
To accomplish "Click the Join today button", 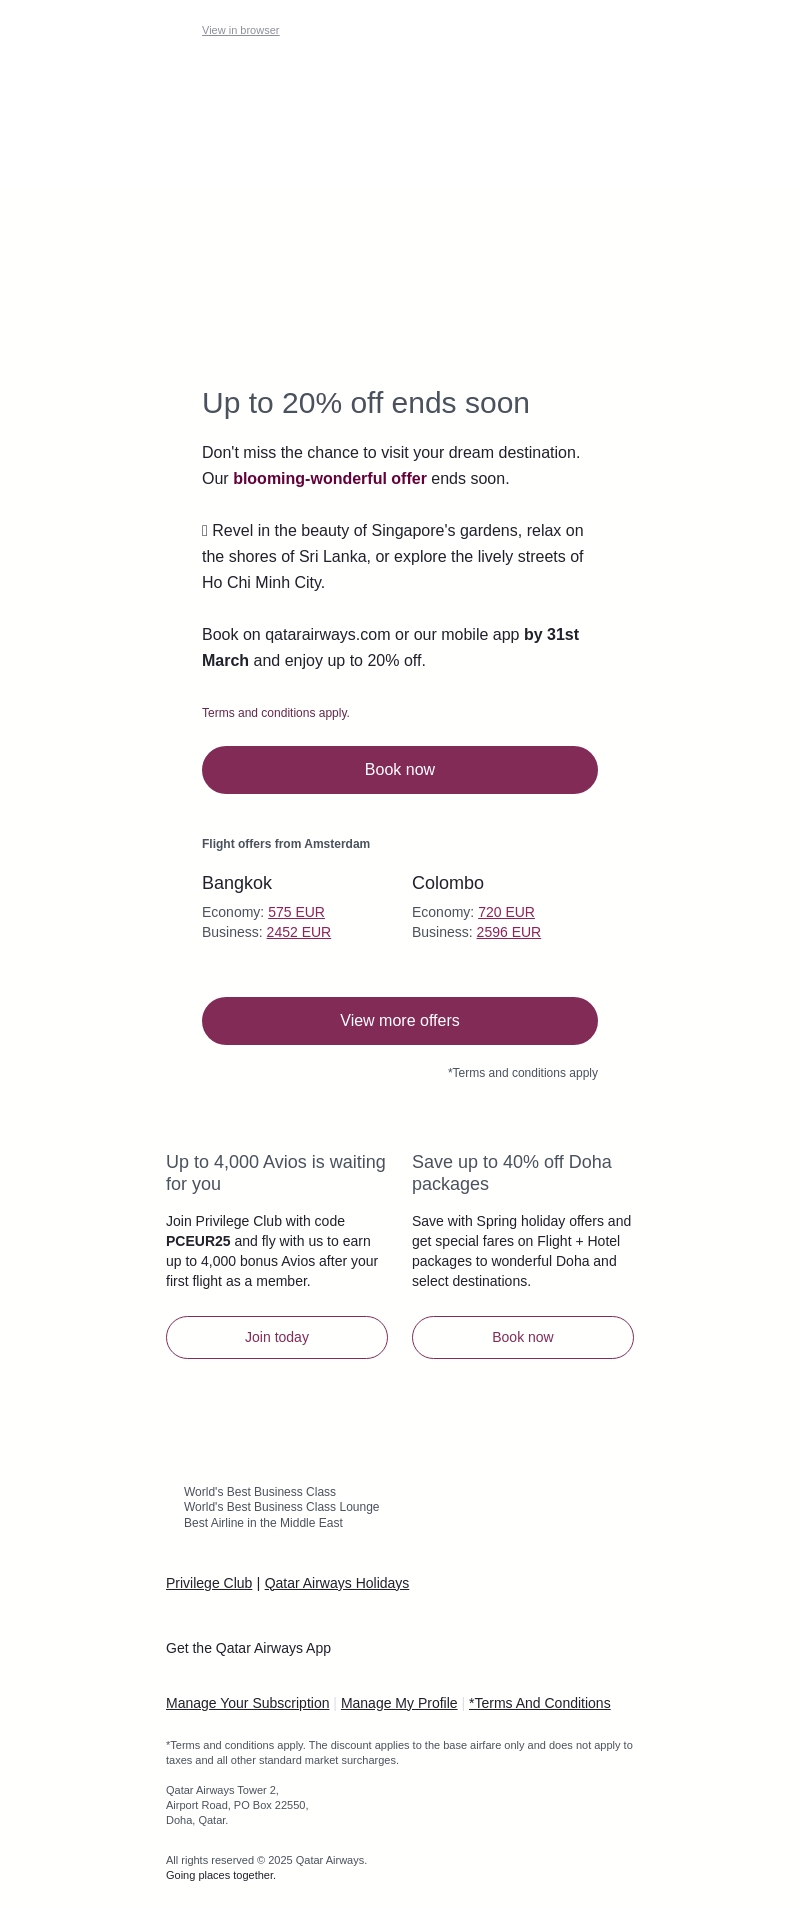I will pyautogui.click(x=277, y=1337).
